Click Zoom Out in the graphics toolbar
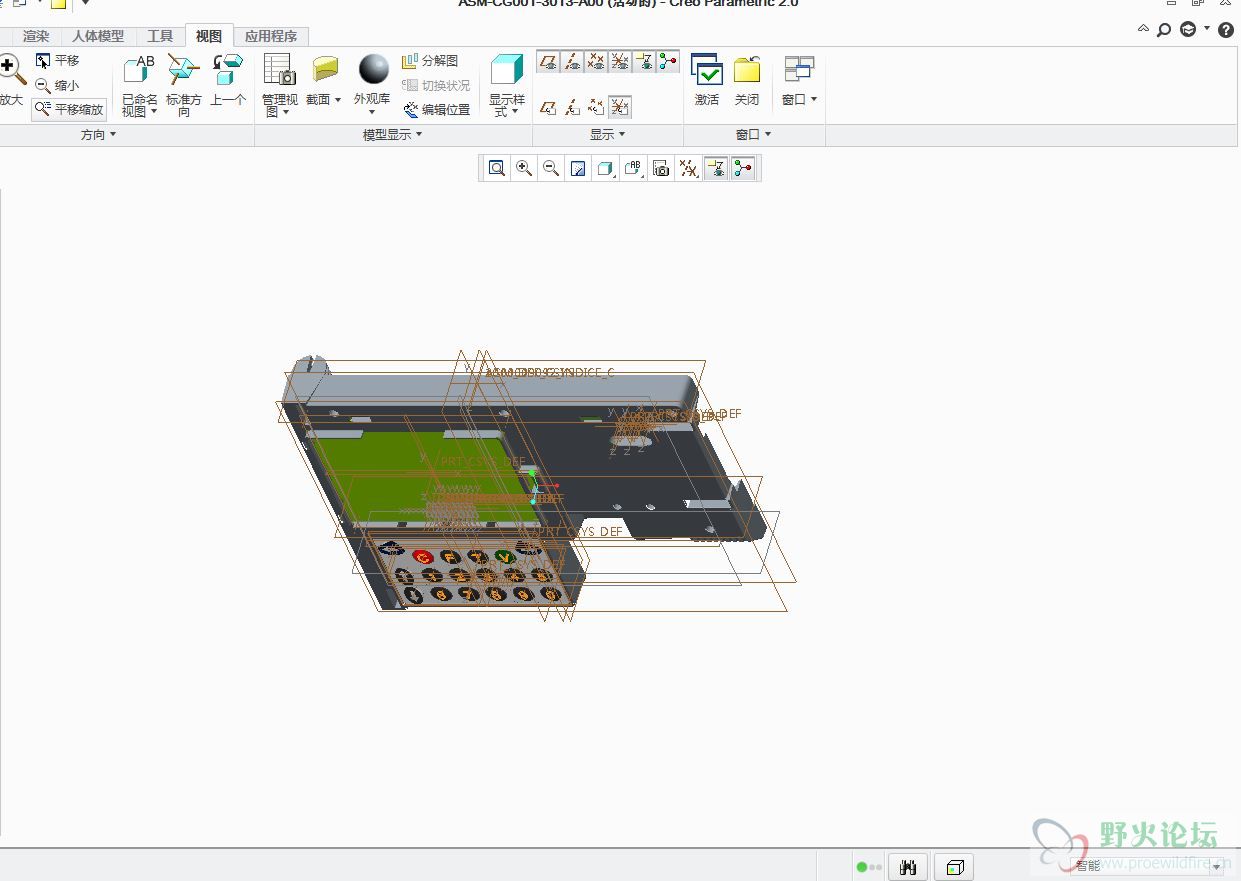 (x=550, y=169)
